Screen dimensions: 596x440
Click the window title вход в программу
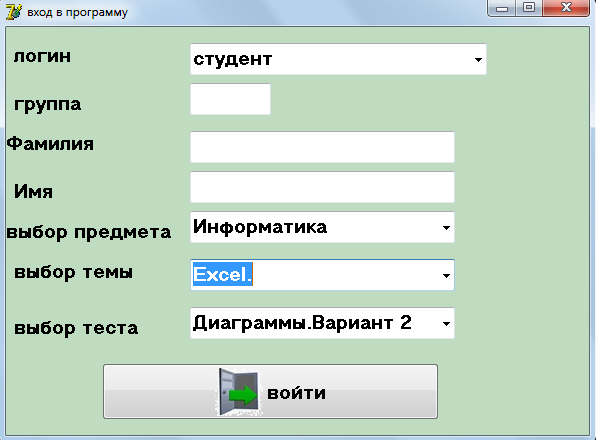[78, 13]
